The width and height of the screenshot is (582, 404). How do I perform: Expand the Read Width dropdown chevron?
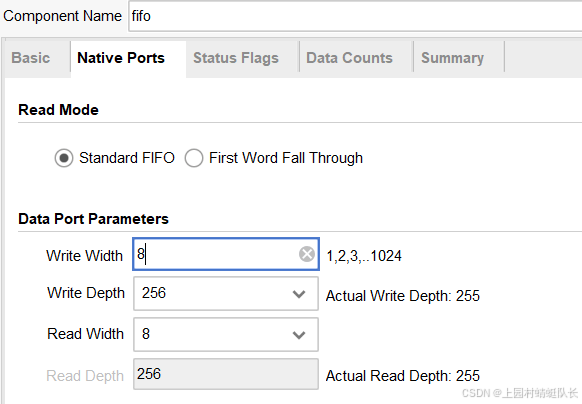(x=299, y=335)
